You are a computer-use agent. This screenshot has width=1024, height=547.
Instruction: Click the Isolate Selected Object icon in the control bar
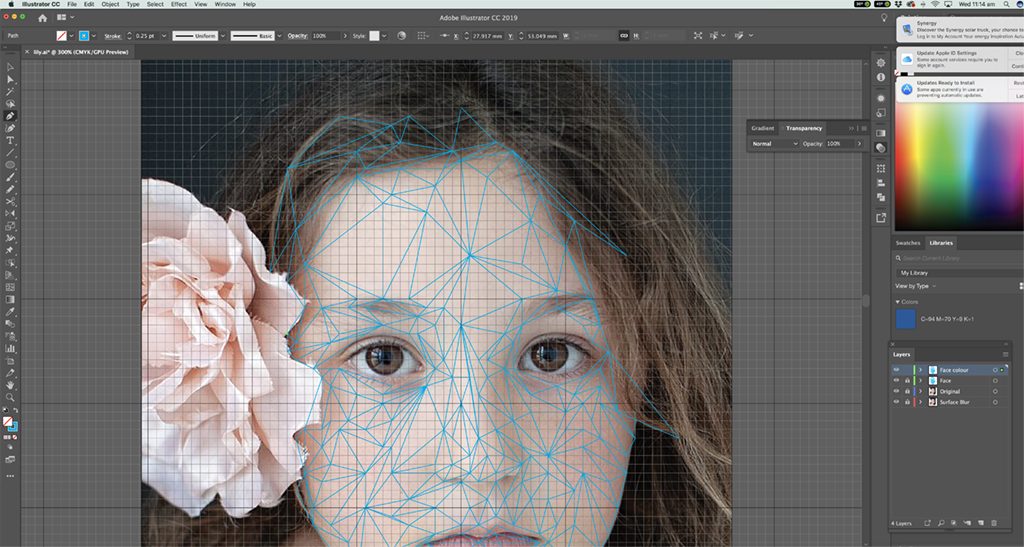click(698, 36)
